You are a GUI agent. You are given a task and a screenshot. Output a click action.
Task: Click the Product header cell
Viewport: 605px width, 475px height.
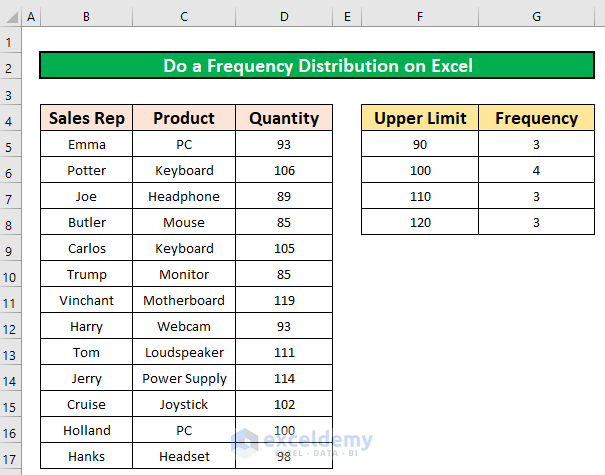click(x=184, y=118)
